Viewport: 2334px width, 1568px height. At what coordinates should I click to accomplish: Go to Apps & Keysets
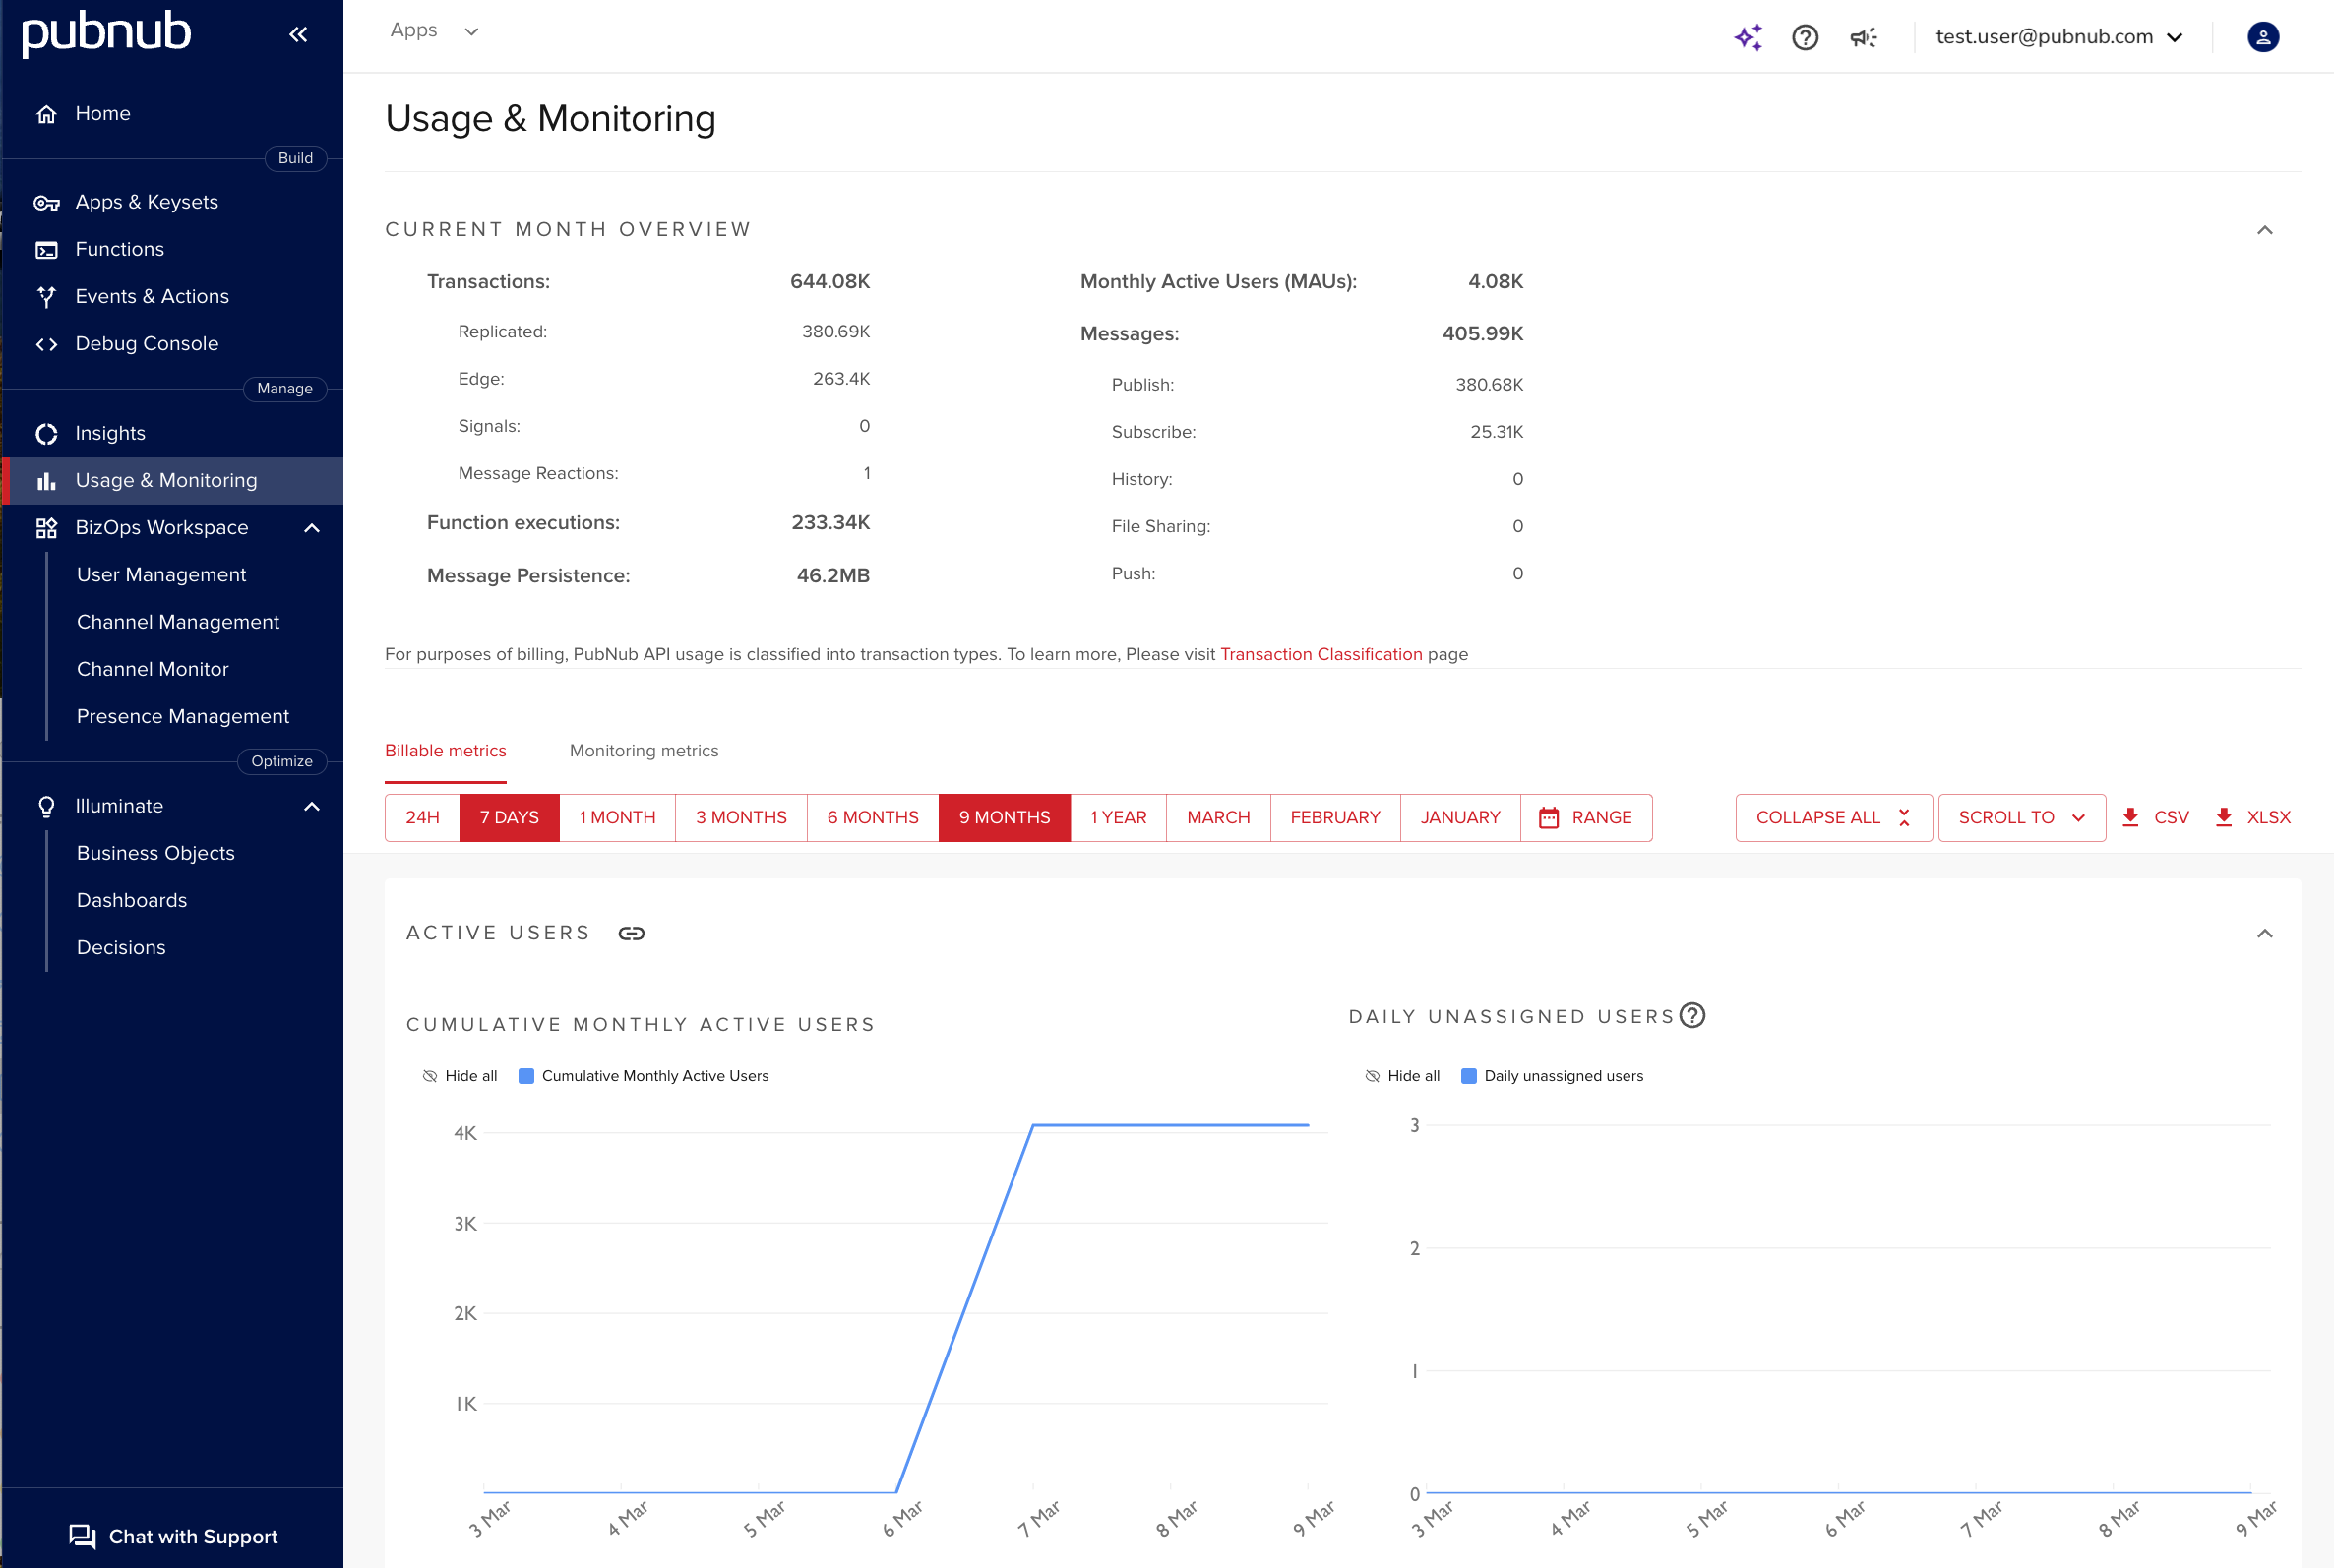[x=146, y=201]
